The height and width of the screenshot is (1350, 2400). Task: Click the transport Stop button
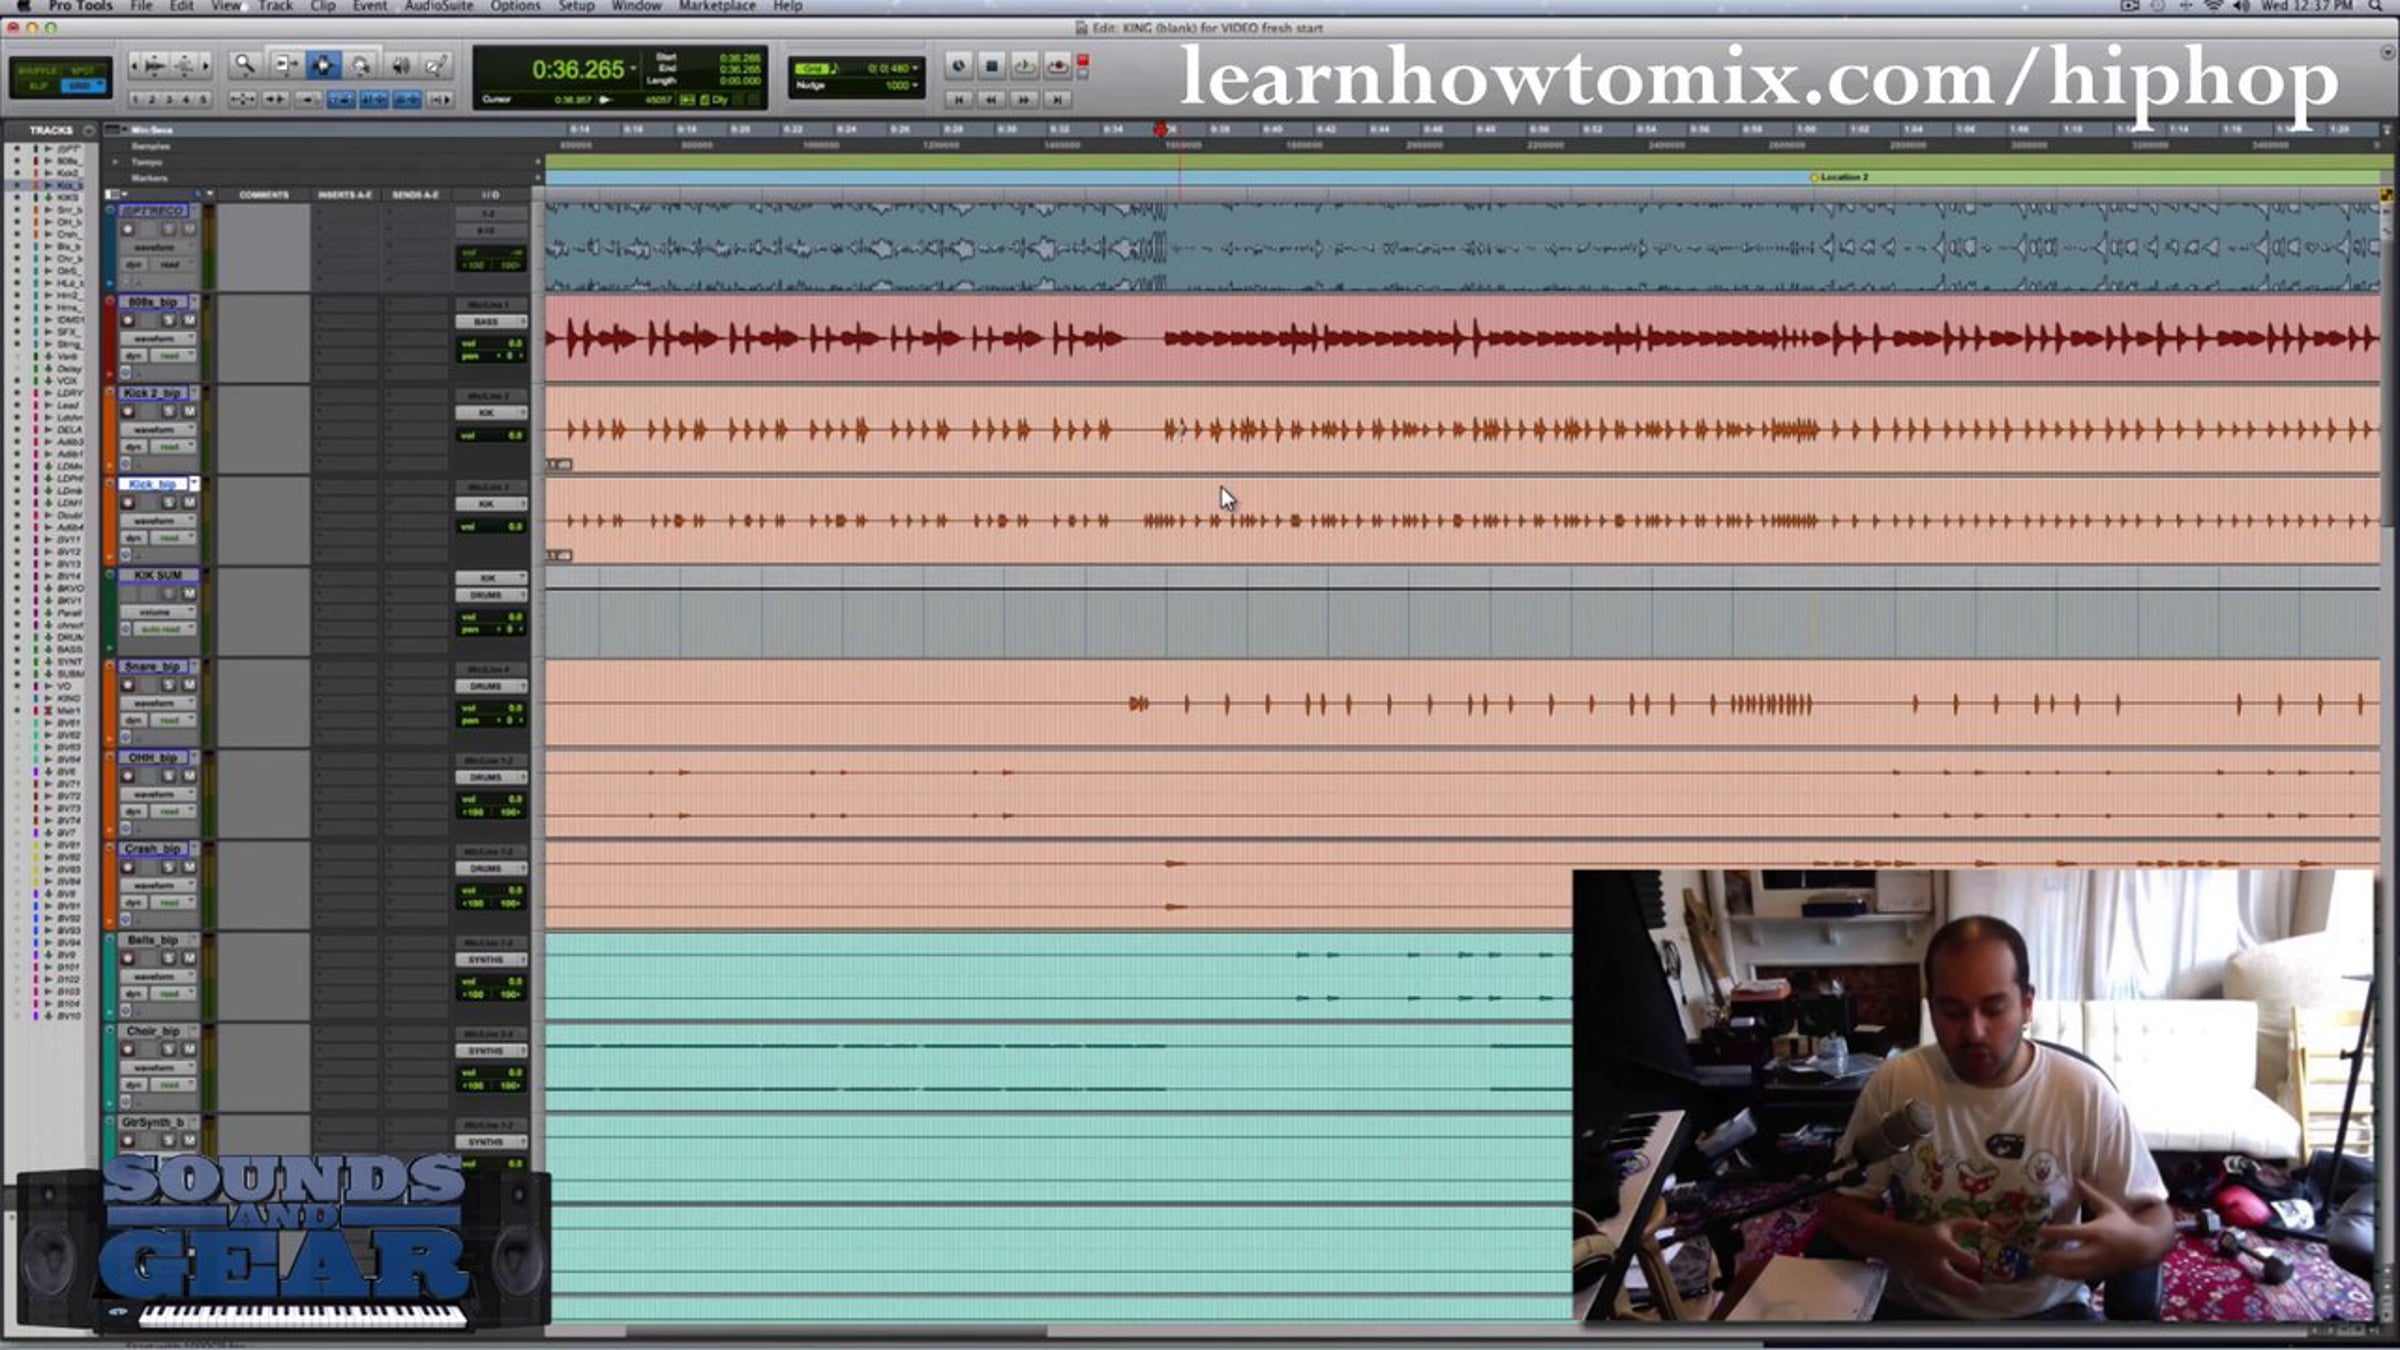click(991, 67)
